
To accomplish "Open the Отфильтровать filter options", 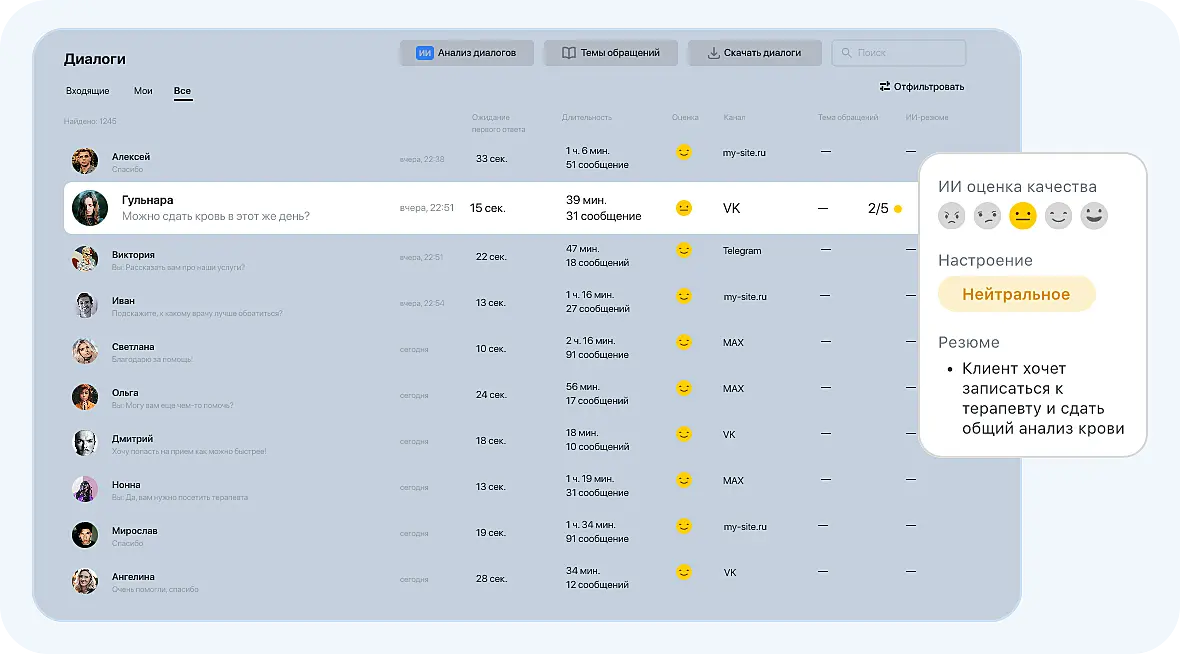I will click(921, 87).
